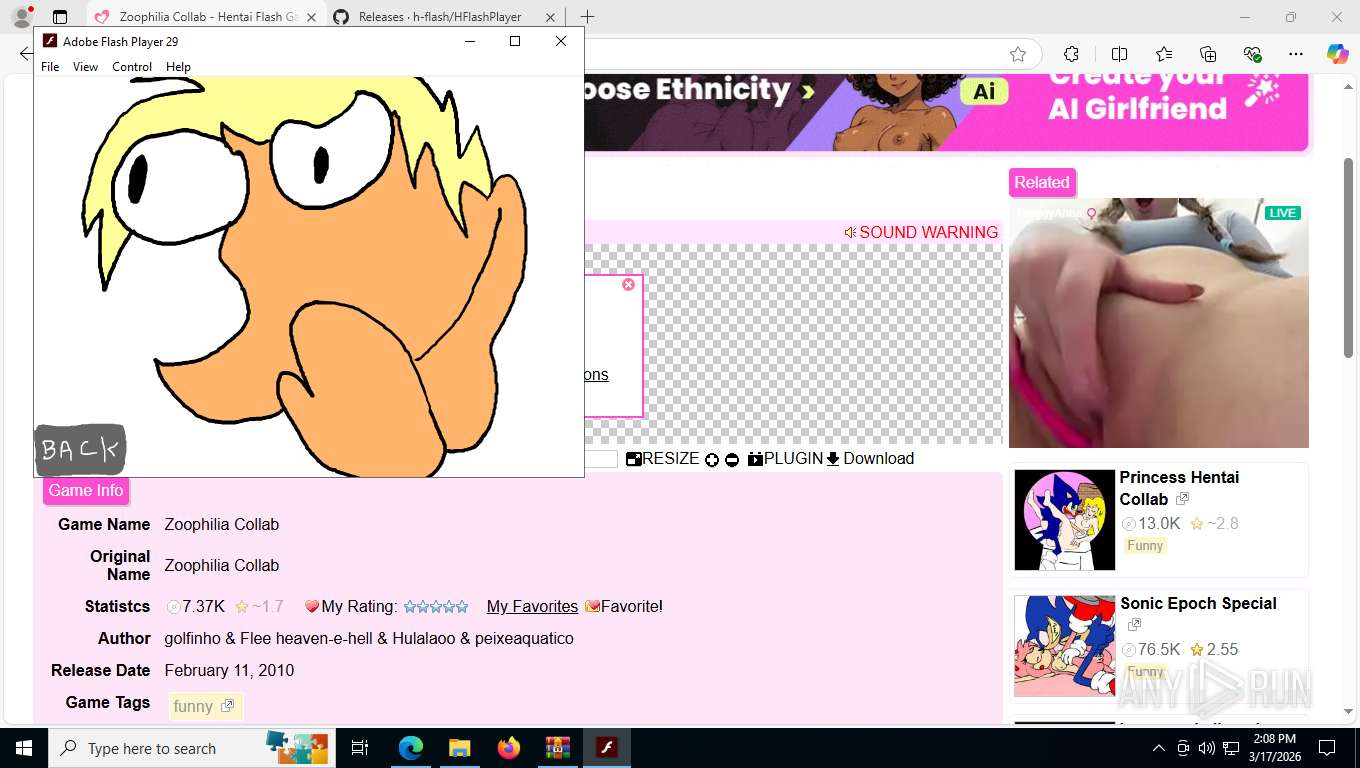Click the plus zoom-in circle icon
The width and height of the screenshot is (1360, 768).
pos(712,460)
